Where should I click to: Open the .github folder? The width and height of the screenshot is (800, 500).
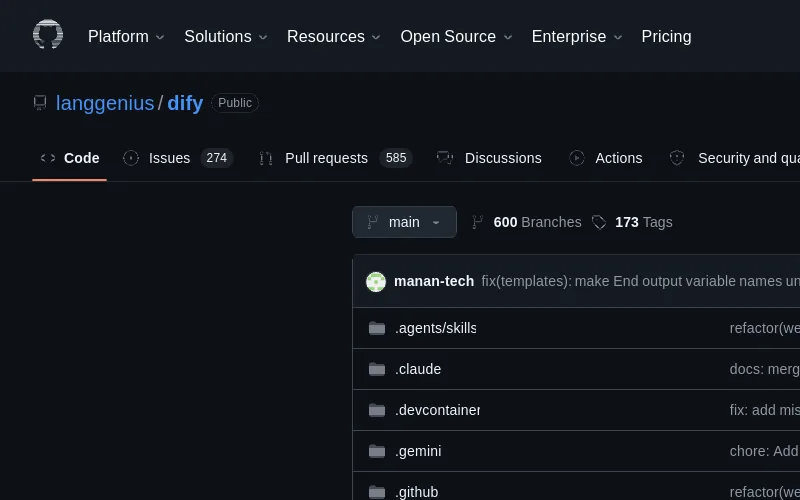pyautogui.click(x=416, y=492)
